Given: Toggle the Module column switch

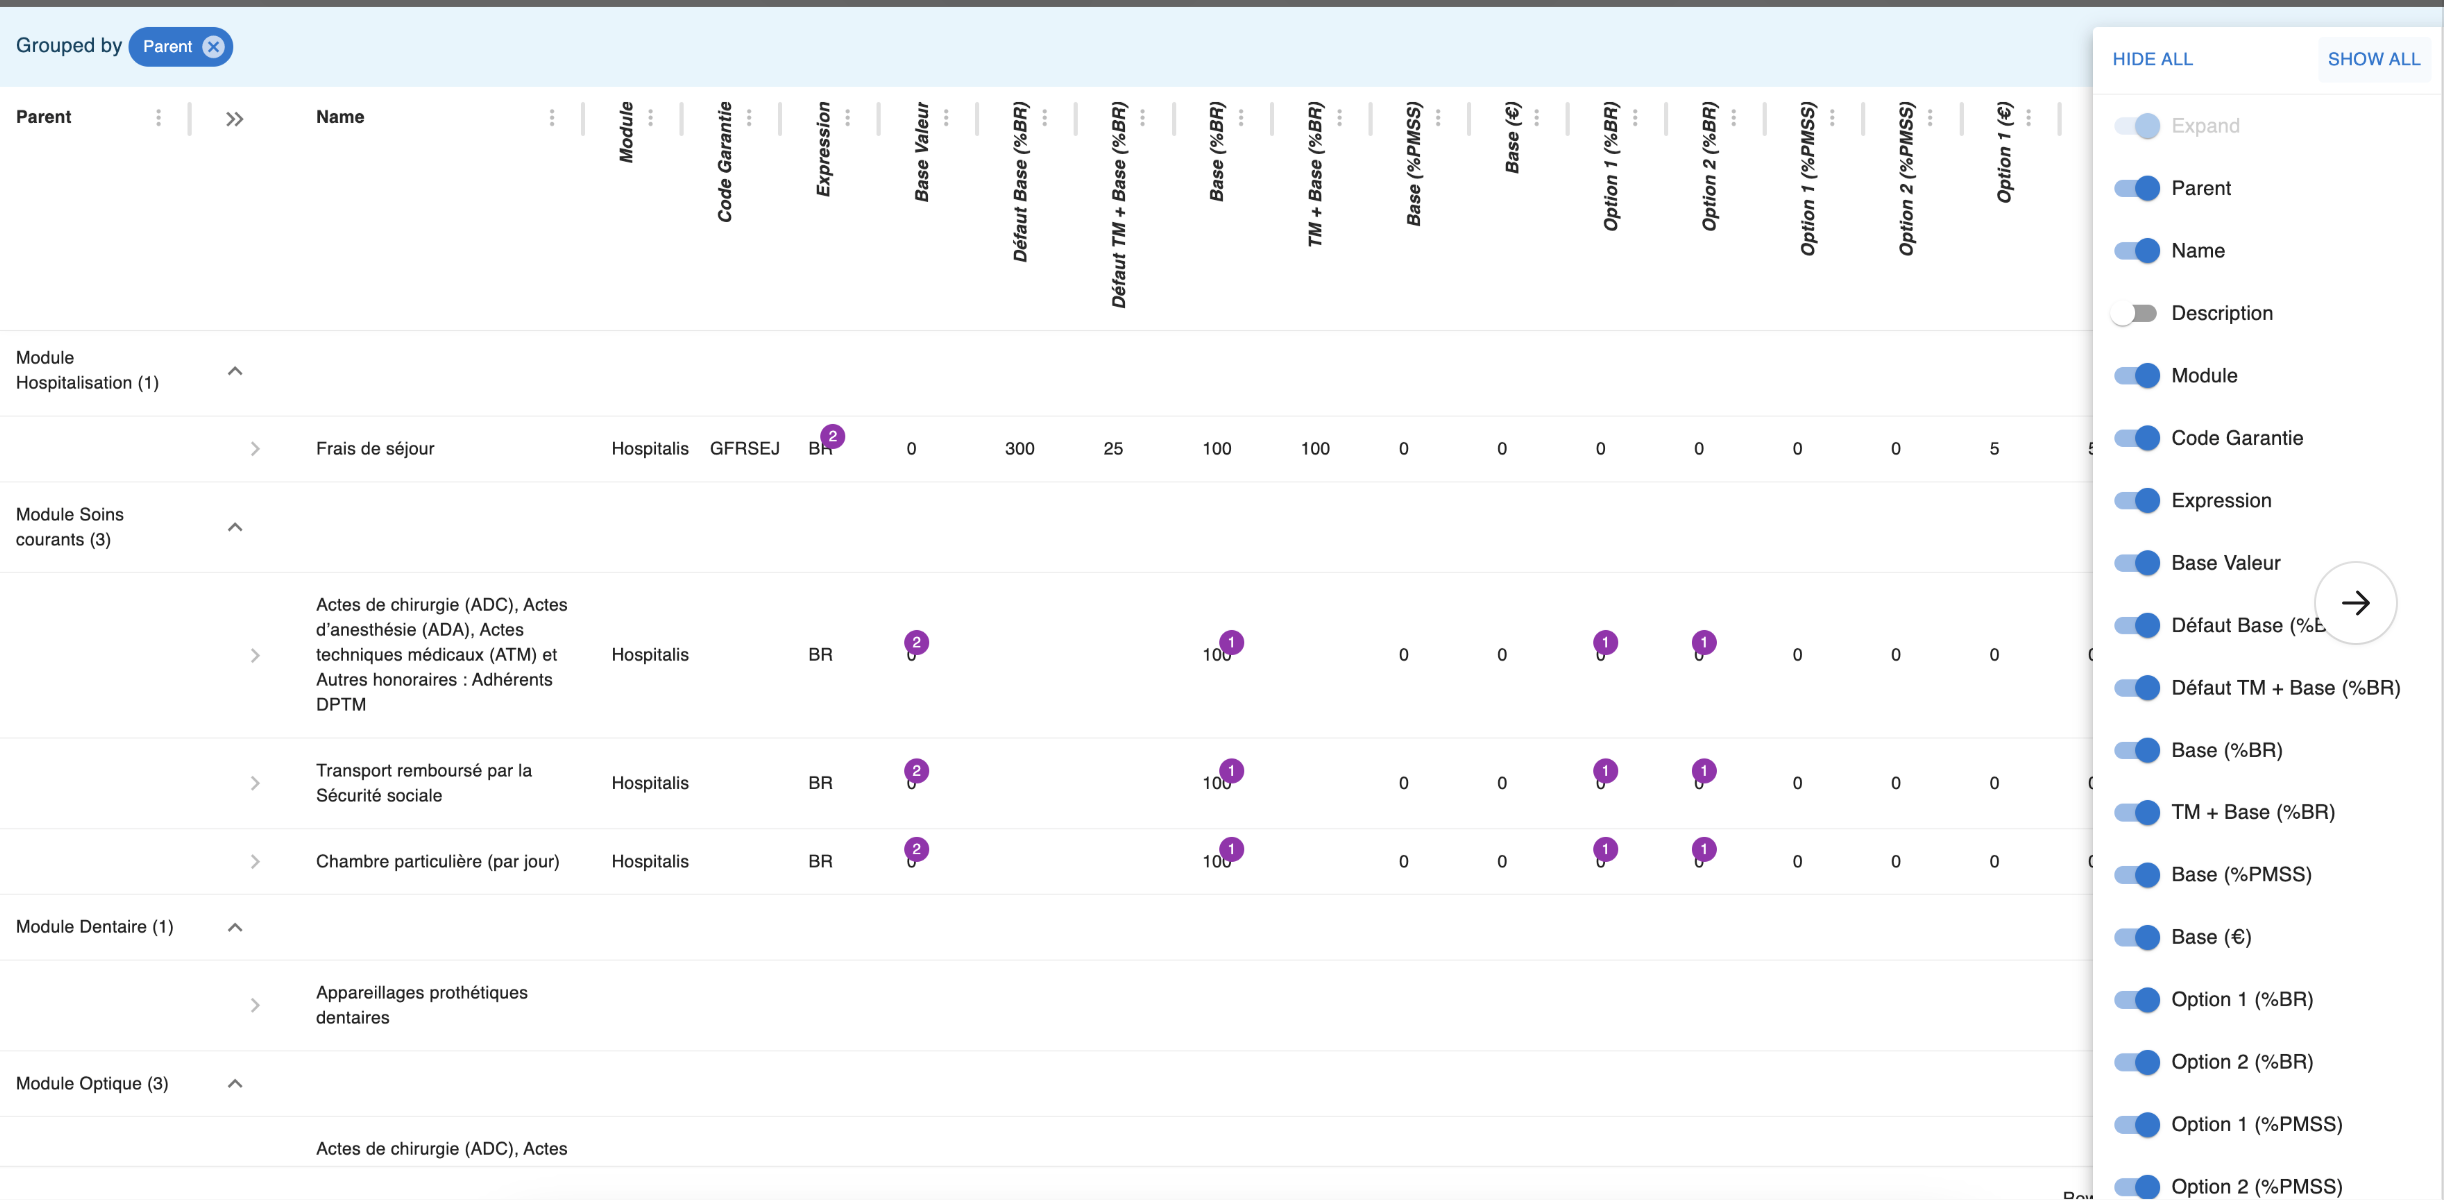Looking at the screenshot, I should point(2137,375).
